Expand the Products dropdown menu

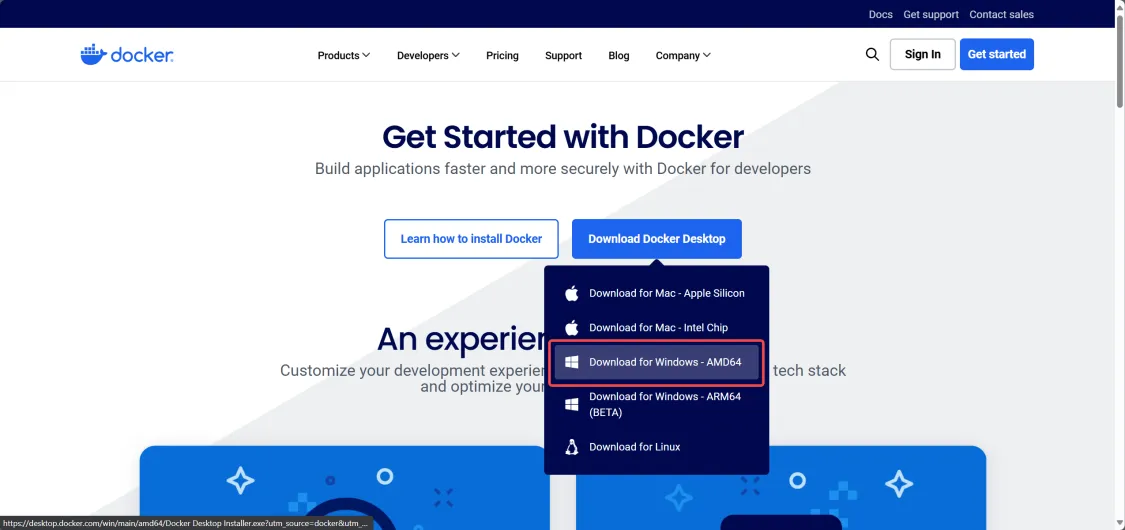(x=344, y=55)
